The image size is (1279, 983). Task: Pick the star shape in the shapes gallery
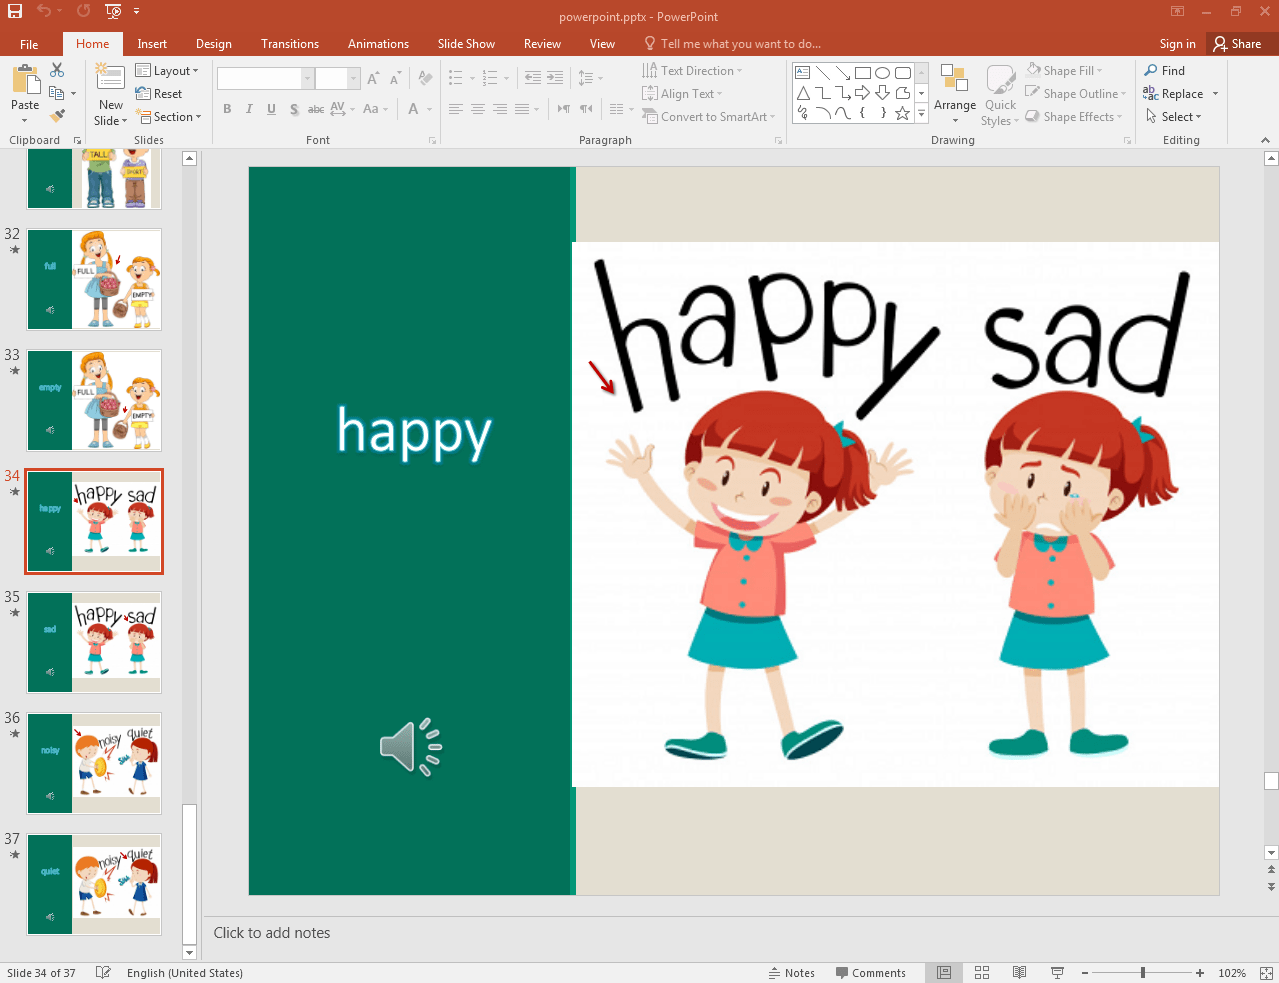(x=902, y=113)
